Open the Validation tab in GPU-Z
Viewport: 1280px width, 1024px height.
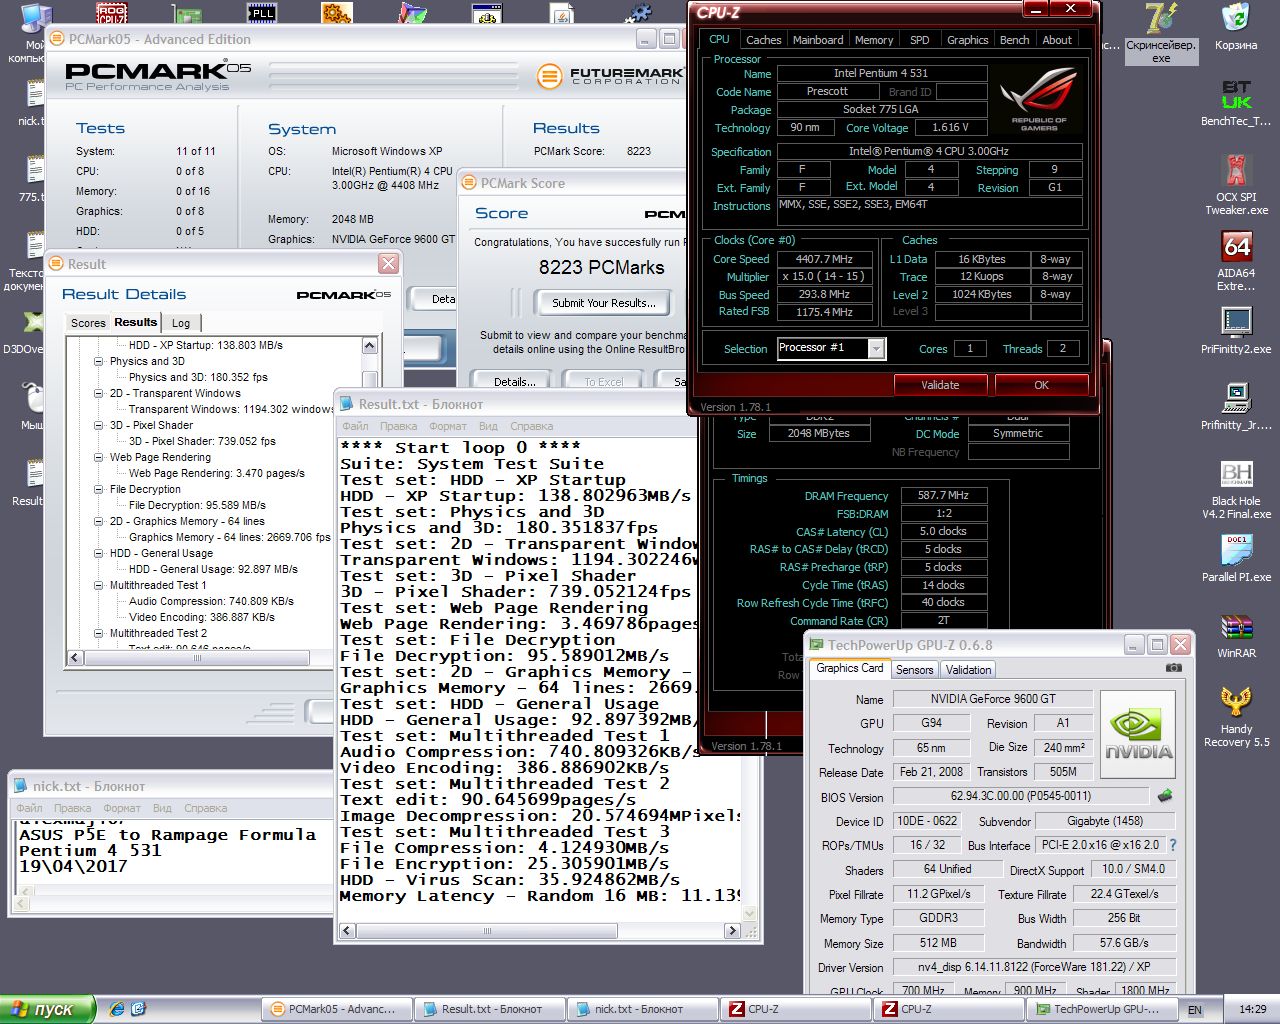pos(968,670)
